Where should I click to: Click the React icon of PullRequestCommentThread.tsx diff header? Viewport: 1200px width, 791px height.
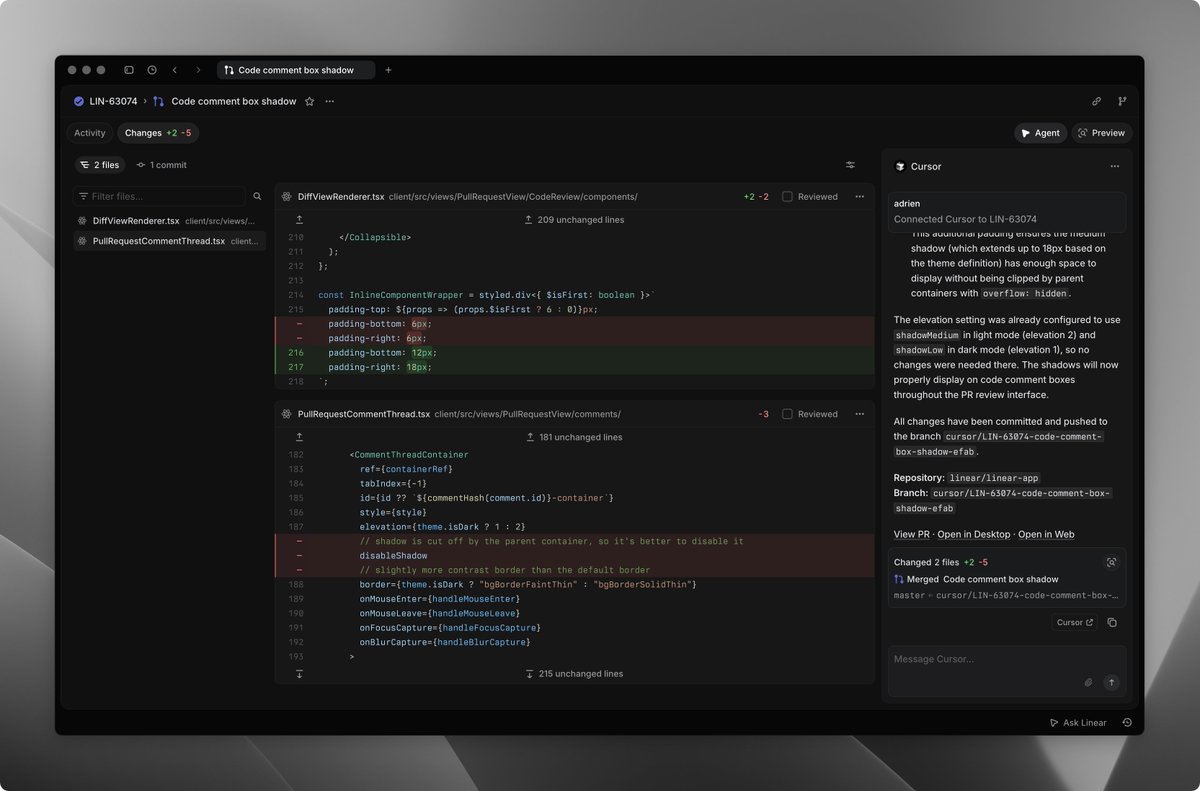pyautogui.click(x=286, y=414)
